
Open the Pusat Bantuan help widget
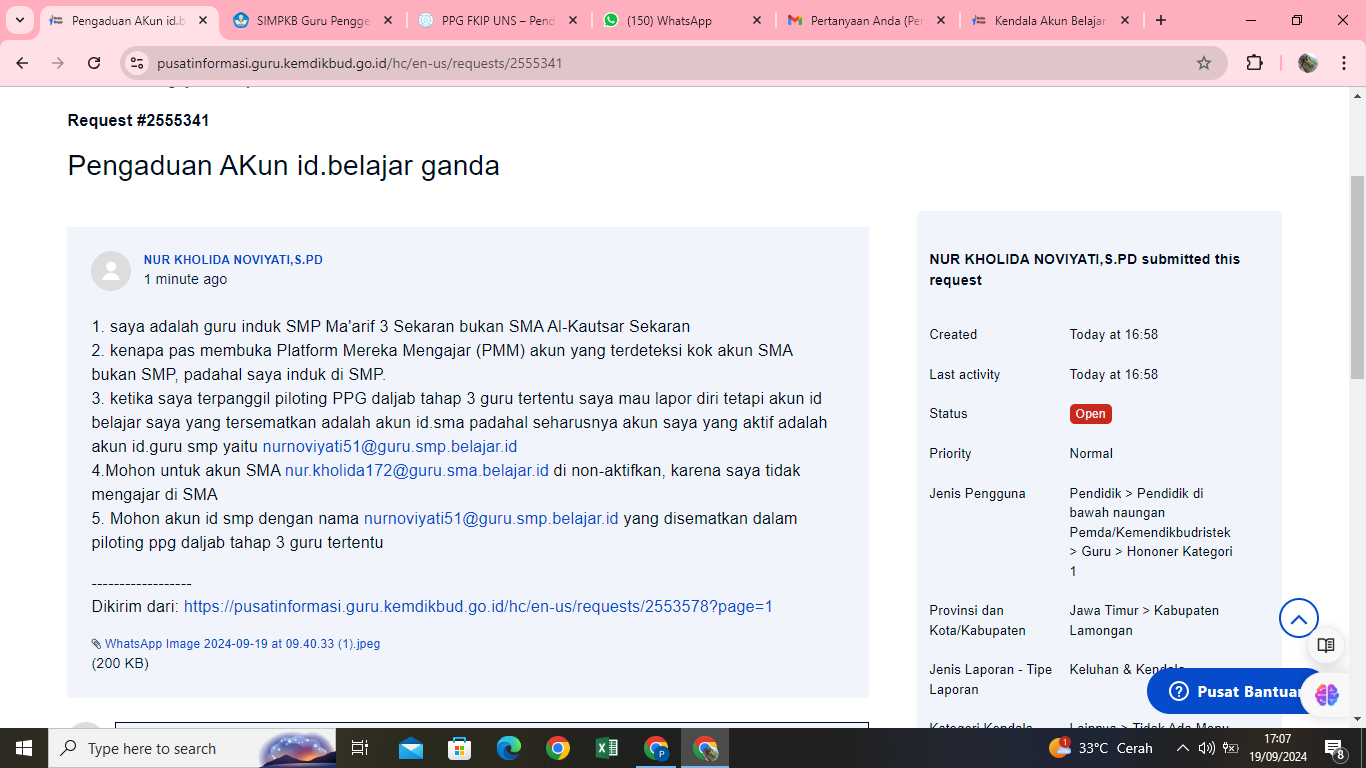coord(1238,692)
